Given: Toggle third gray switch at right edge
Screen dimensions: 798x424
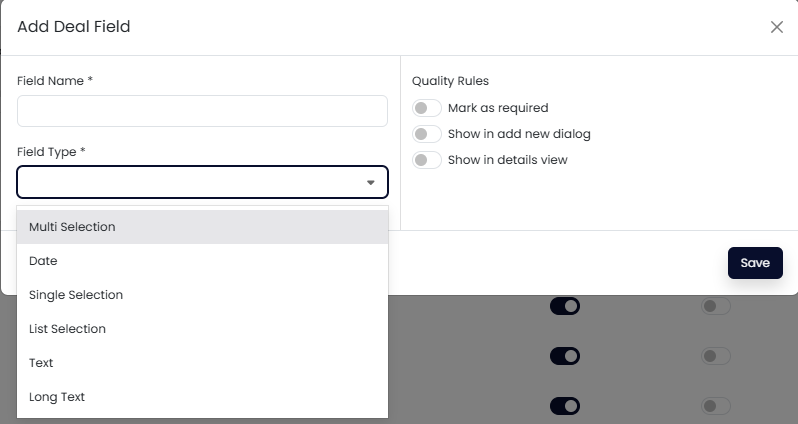Looking at the screenshot, I should 716,406.
